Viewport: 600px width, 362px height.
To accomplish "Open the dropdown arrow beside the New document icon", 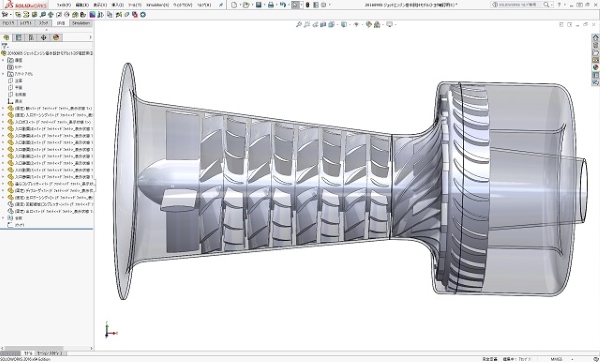I will (x=240, y=5).
